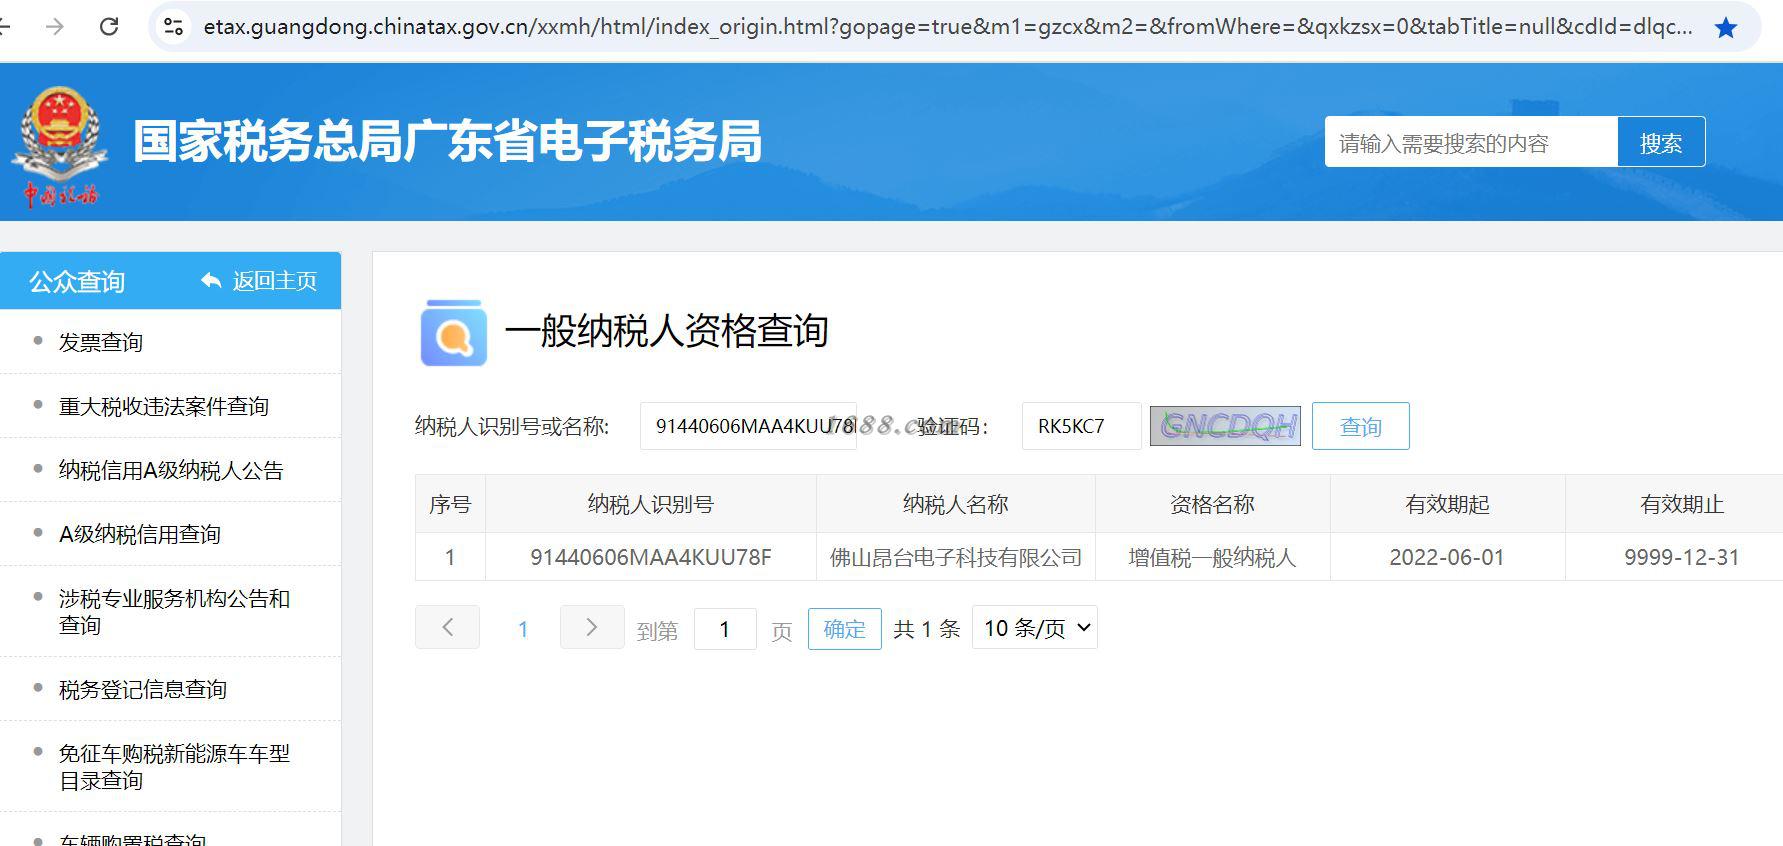Screen dimensions: 1783x846
Task: Reload the page with the refresh icon
Action: 109,27
